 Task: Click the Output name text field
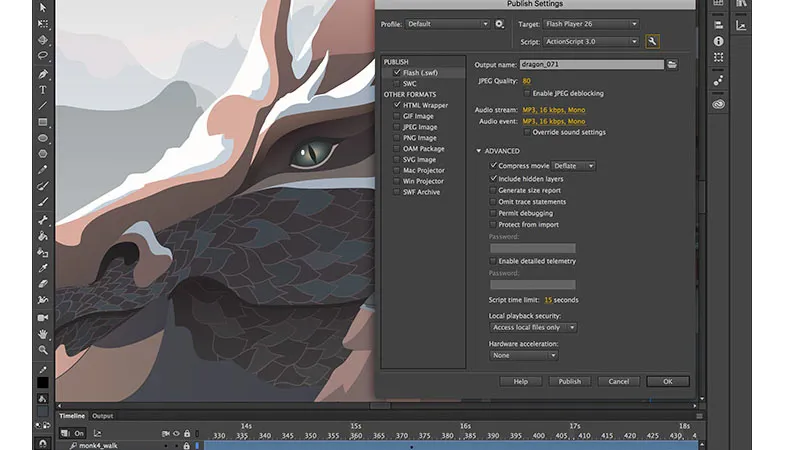(x=590, y=64)
